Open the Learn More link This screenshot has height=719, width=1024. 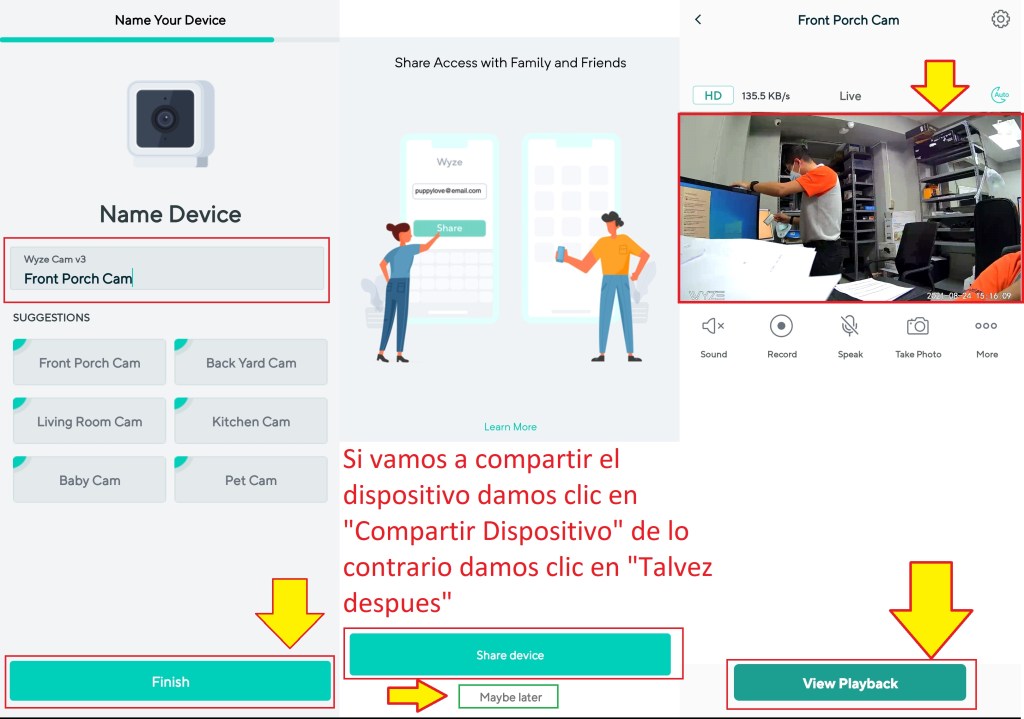(510, 427)
